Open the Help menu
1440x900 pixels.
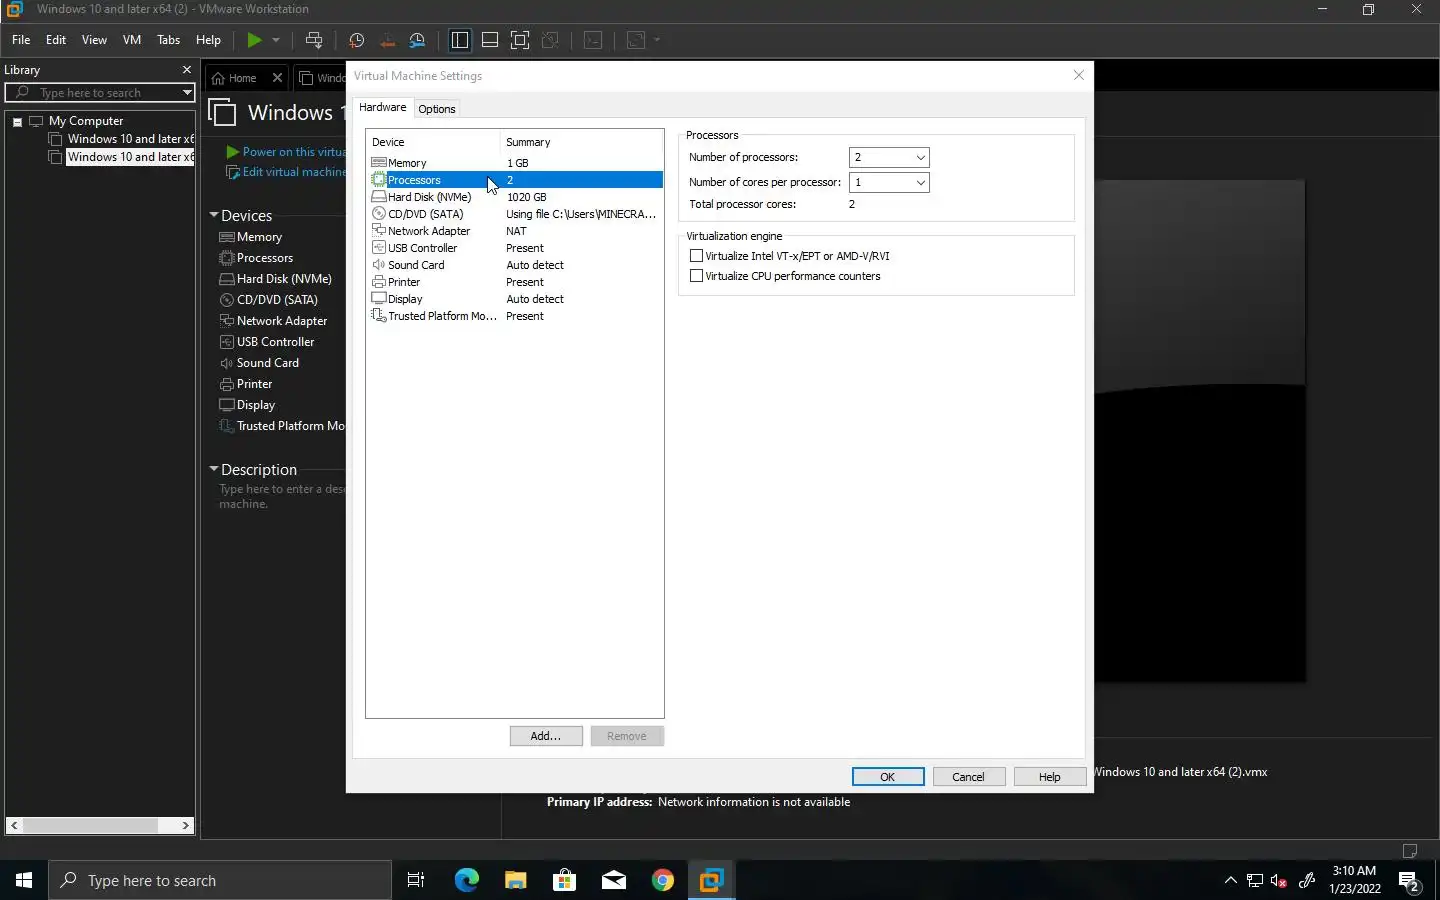[208, 40]
